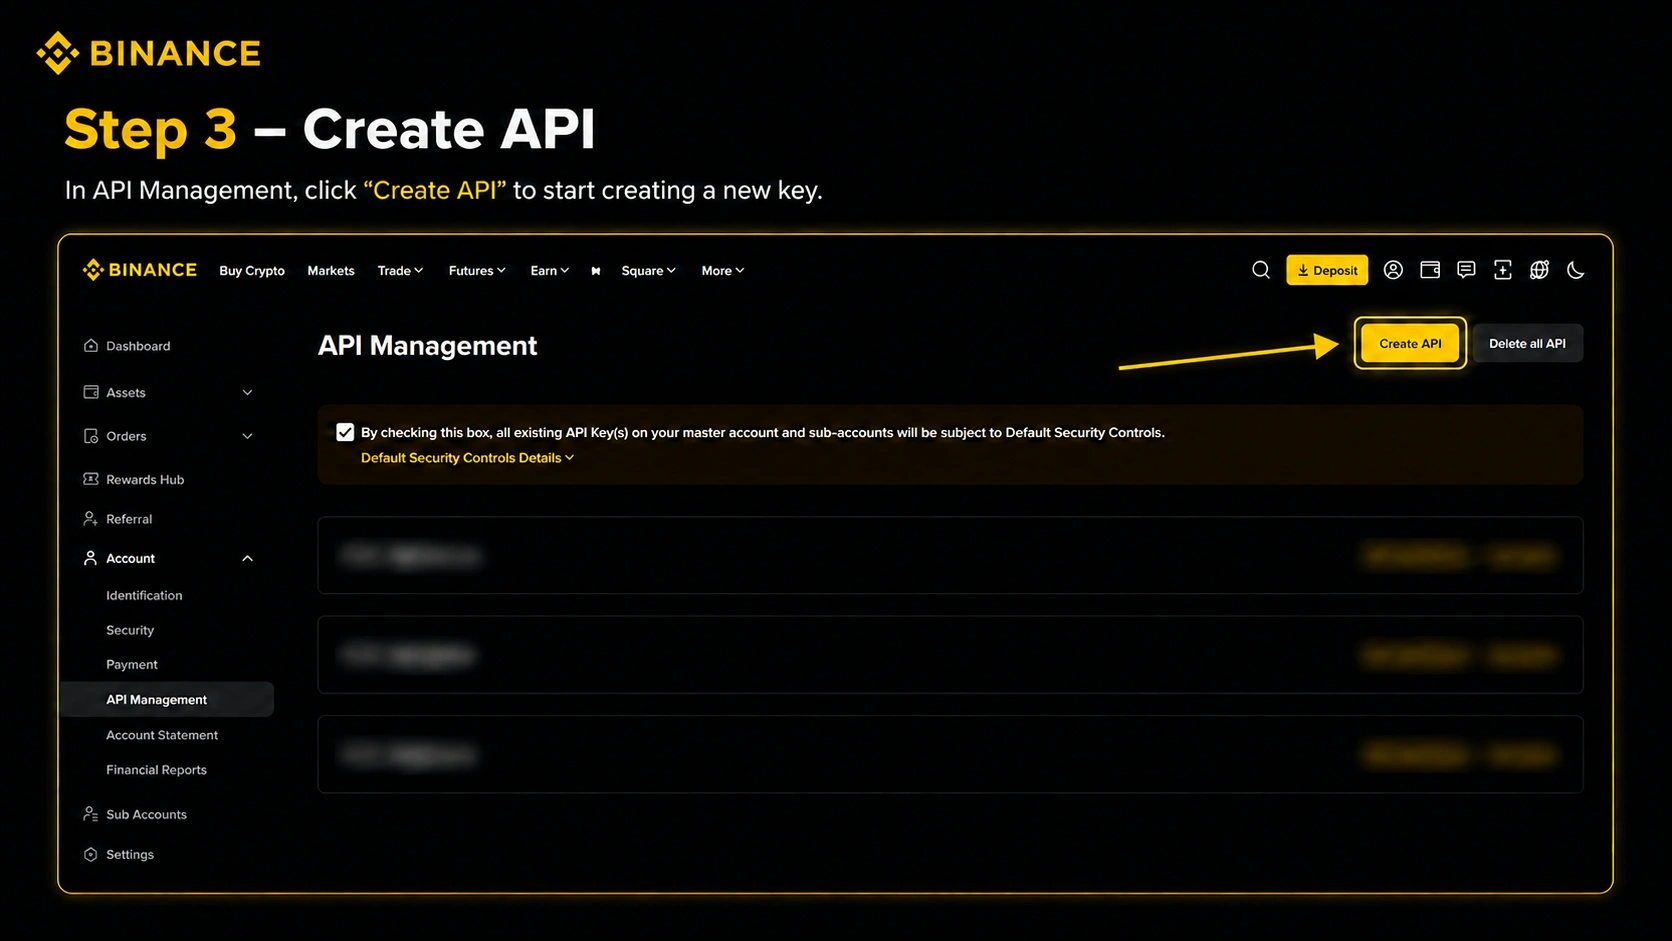Open Dashboard in the sidebar
The image size is (1672, 941).
(138, 346)
